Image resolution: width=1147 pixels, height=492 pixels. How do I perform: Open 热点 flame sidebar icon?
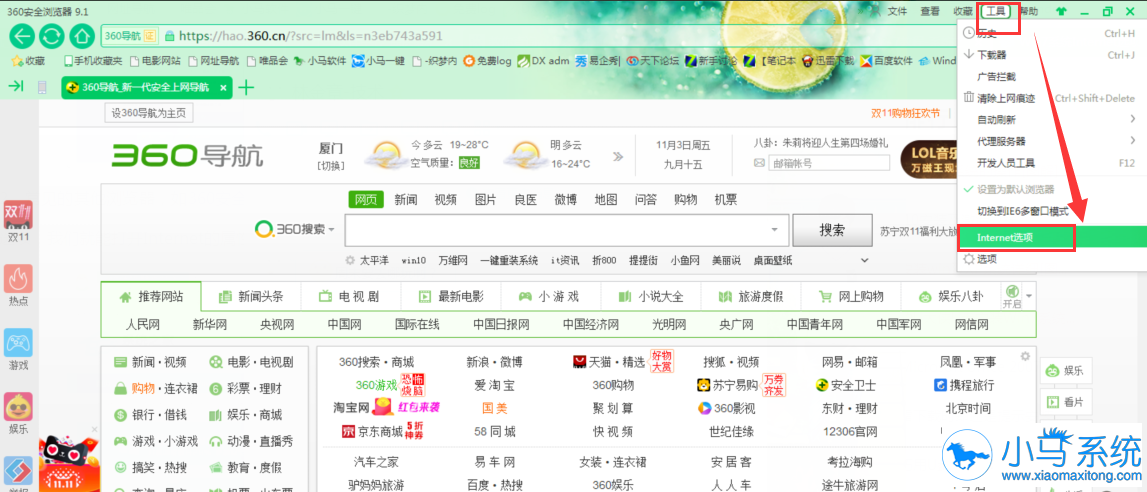point(18,286)
